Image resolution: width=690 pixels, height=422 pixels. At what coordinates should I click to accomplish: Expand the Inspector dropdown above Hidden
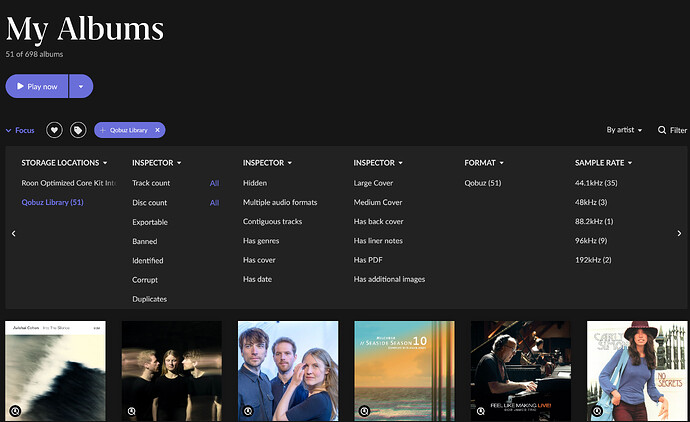(x=268, y=163)
